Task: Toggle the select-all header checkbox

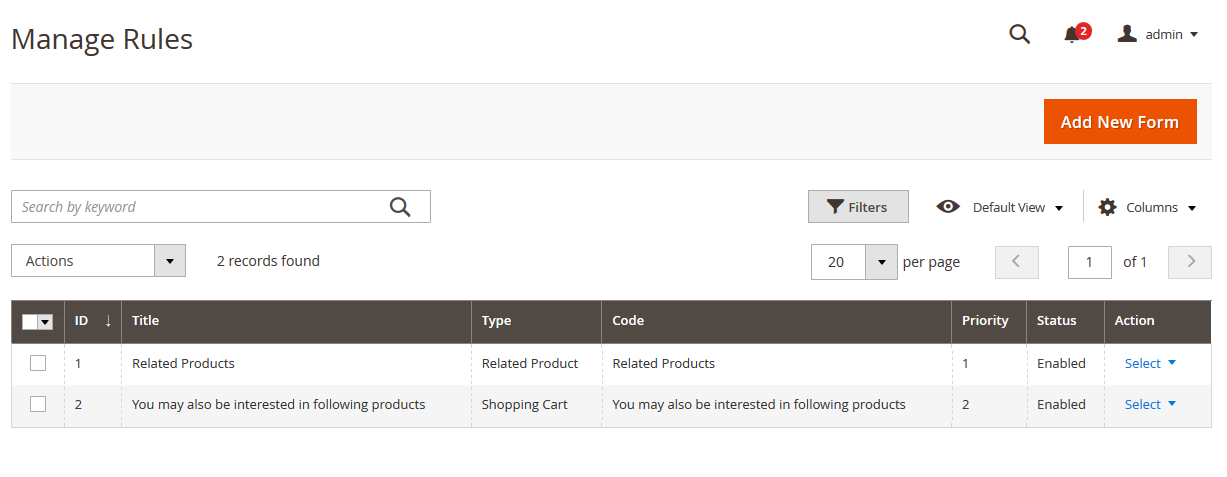Action: point(31,322)
